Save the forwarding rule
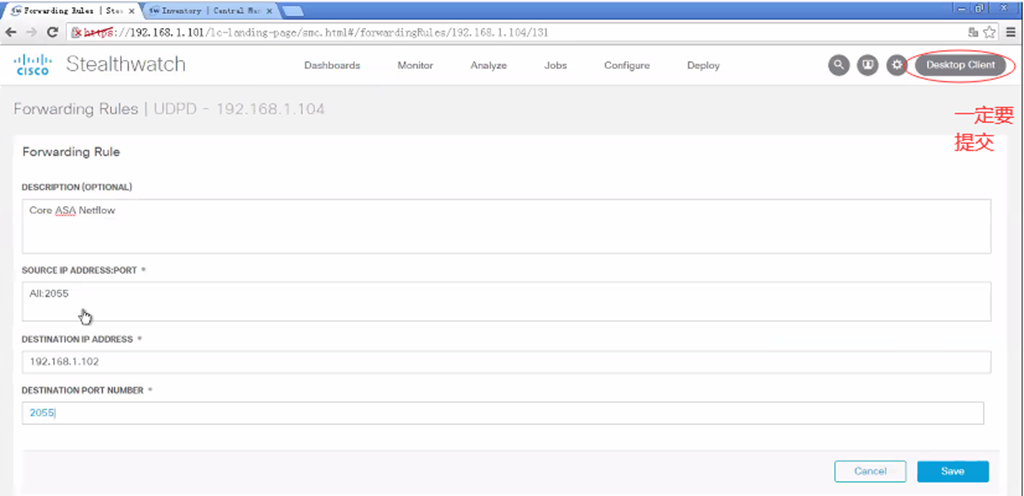This screenshot has height=496, width=1024. 953,471
